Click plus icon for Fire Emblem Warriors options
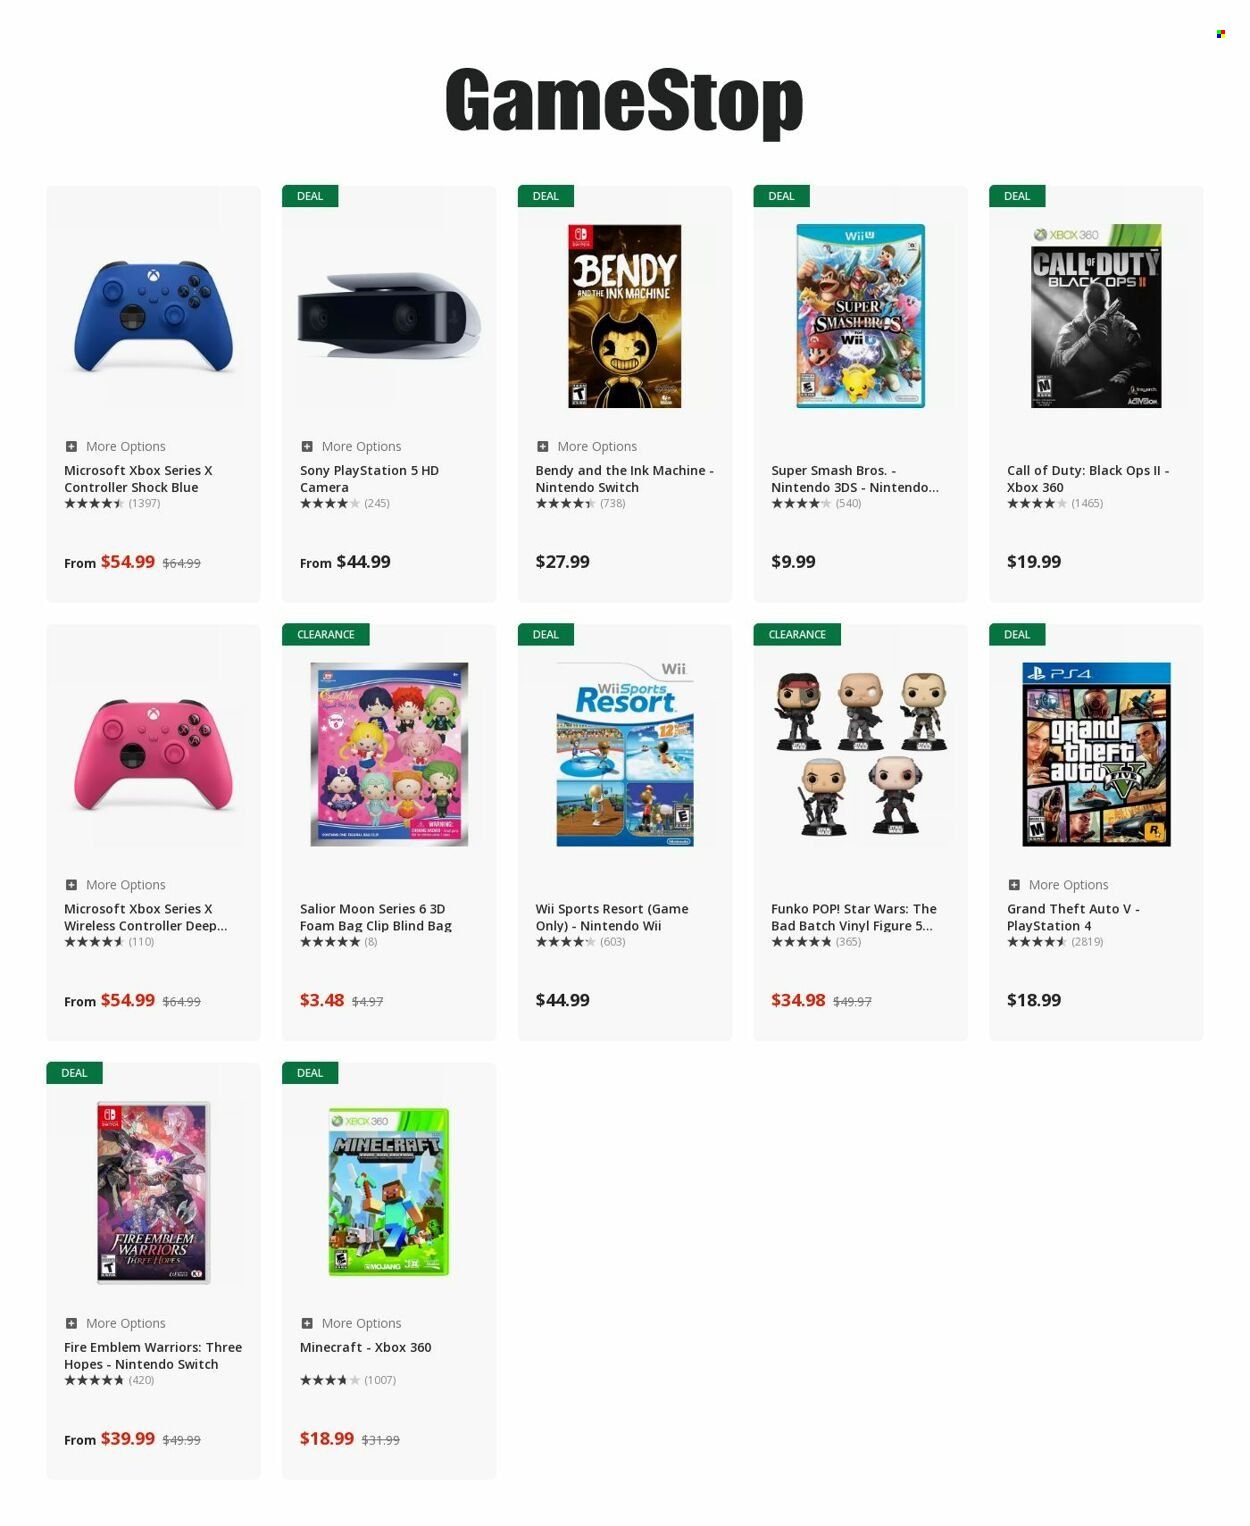The image size is (1250, 1526). pyautogui.click(x=72, y=1323)
